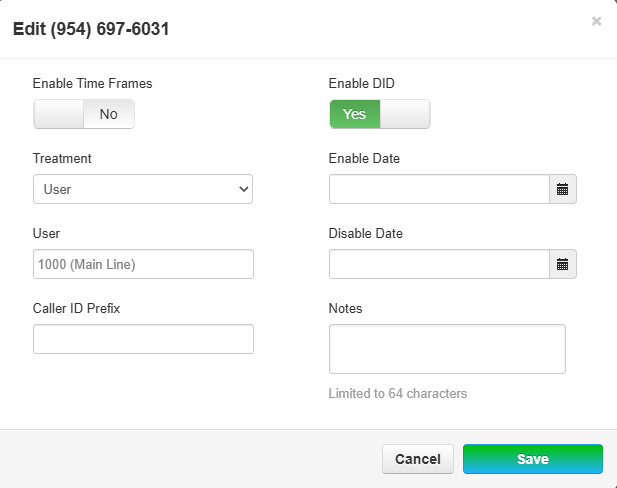
Task: Close the Edit dialog with the X
Action: click(596, 21)
